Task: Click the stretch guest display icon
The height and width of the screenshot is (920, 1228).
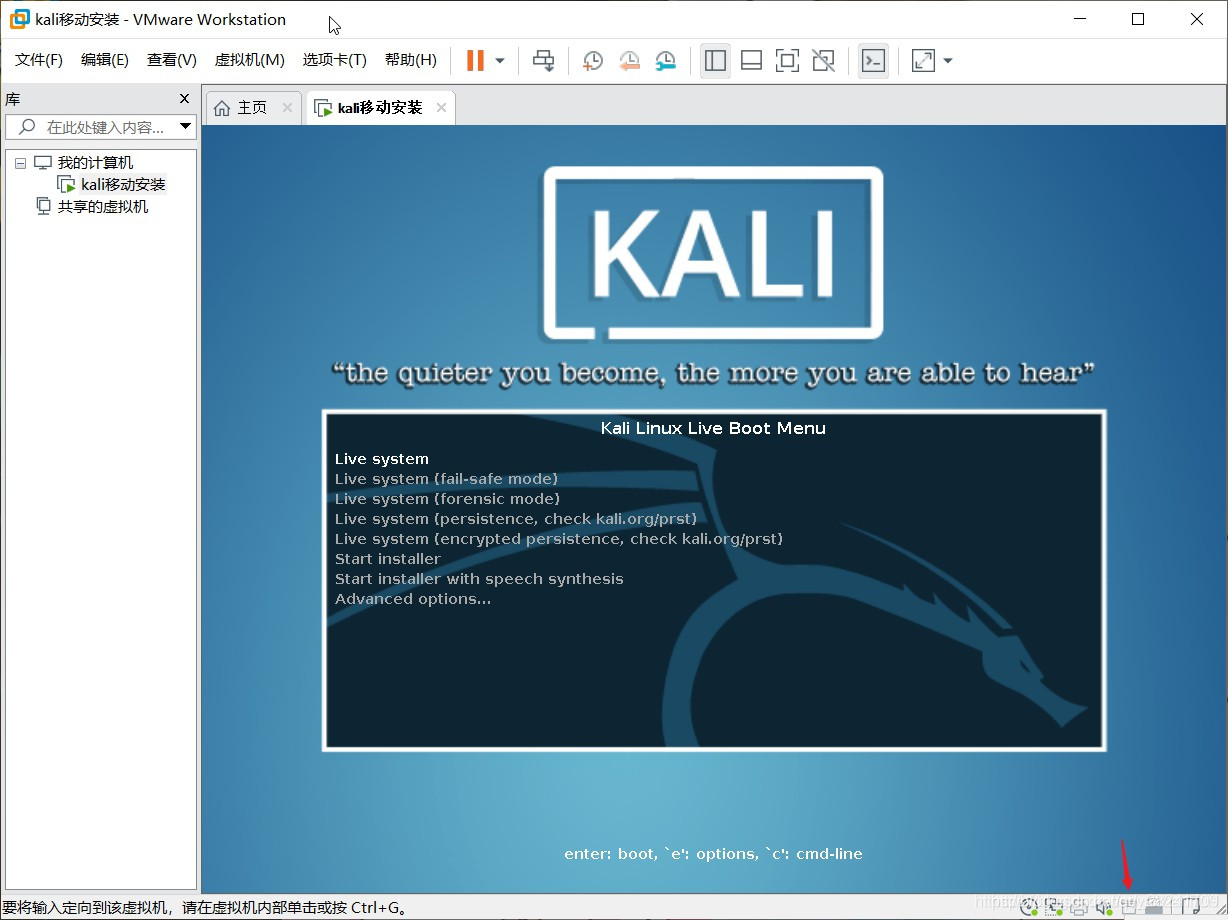Action: click(923, 61)
